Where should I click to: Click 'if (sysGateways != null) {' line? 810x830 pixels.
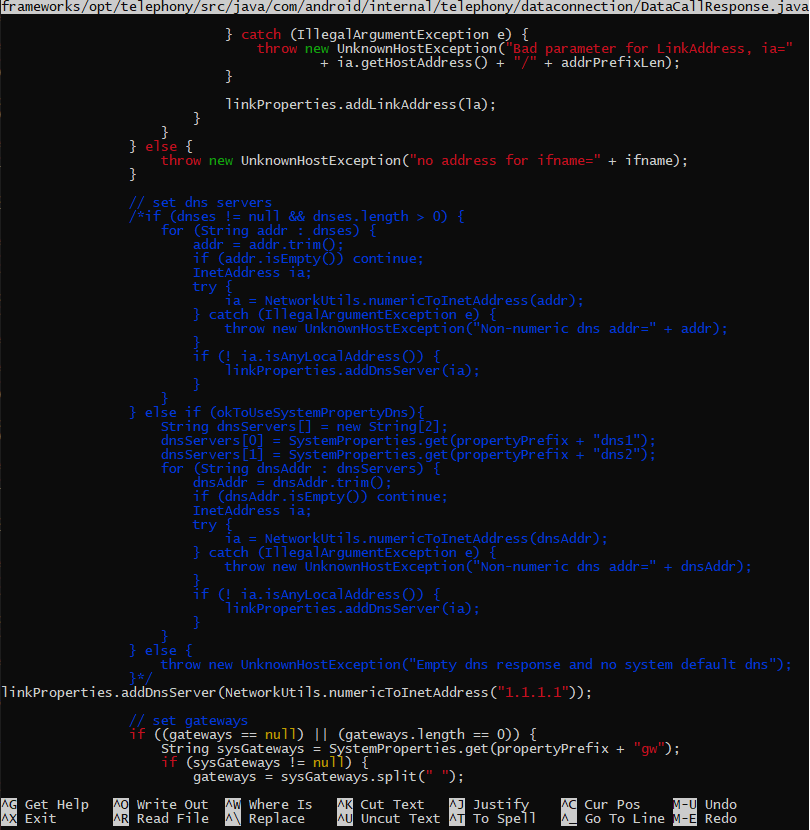pyautogui.click(x=265, y=762)
